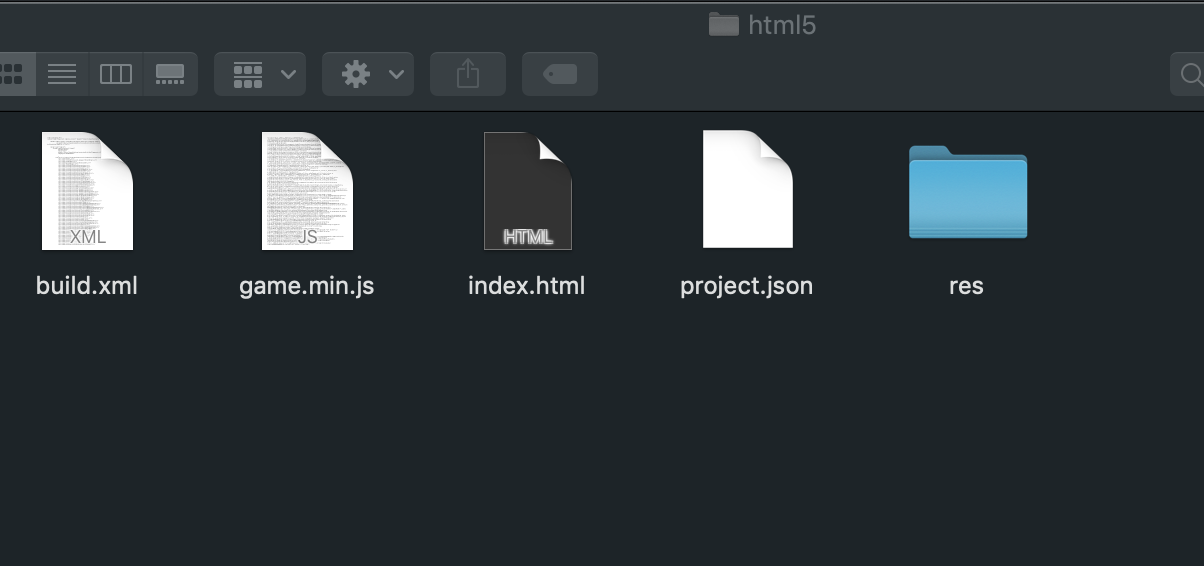The image size is (1204, 566).
Task: Click the Edit Tags button
Action: click(560, 74)
